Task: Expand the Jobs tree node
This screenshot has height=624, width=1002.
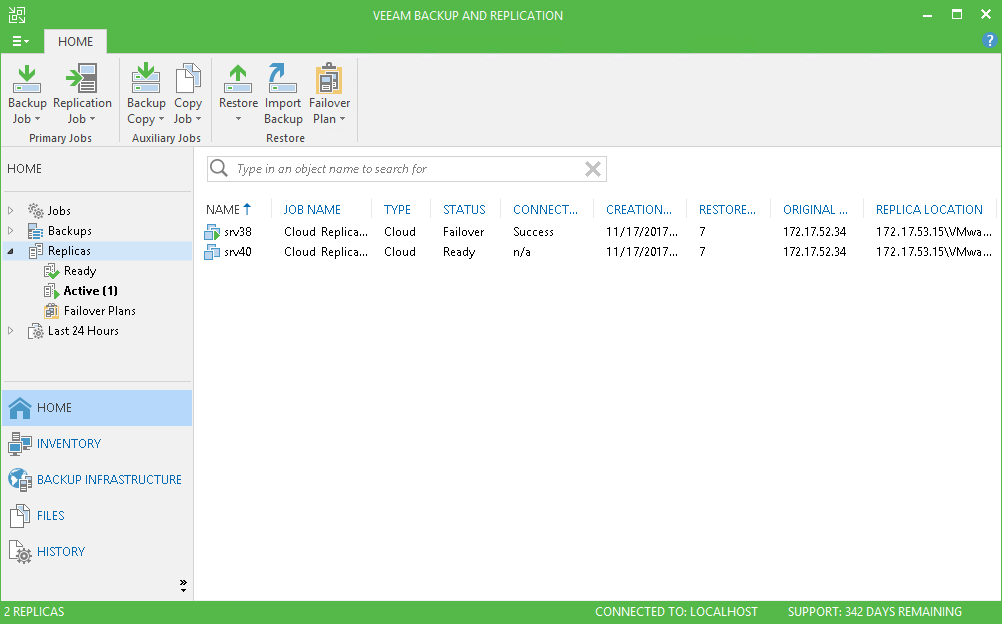Action: 10,210
